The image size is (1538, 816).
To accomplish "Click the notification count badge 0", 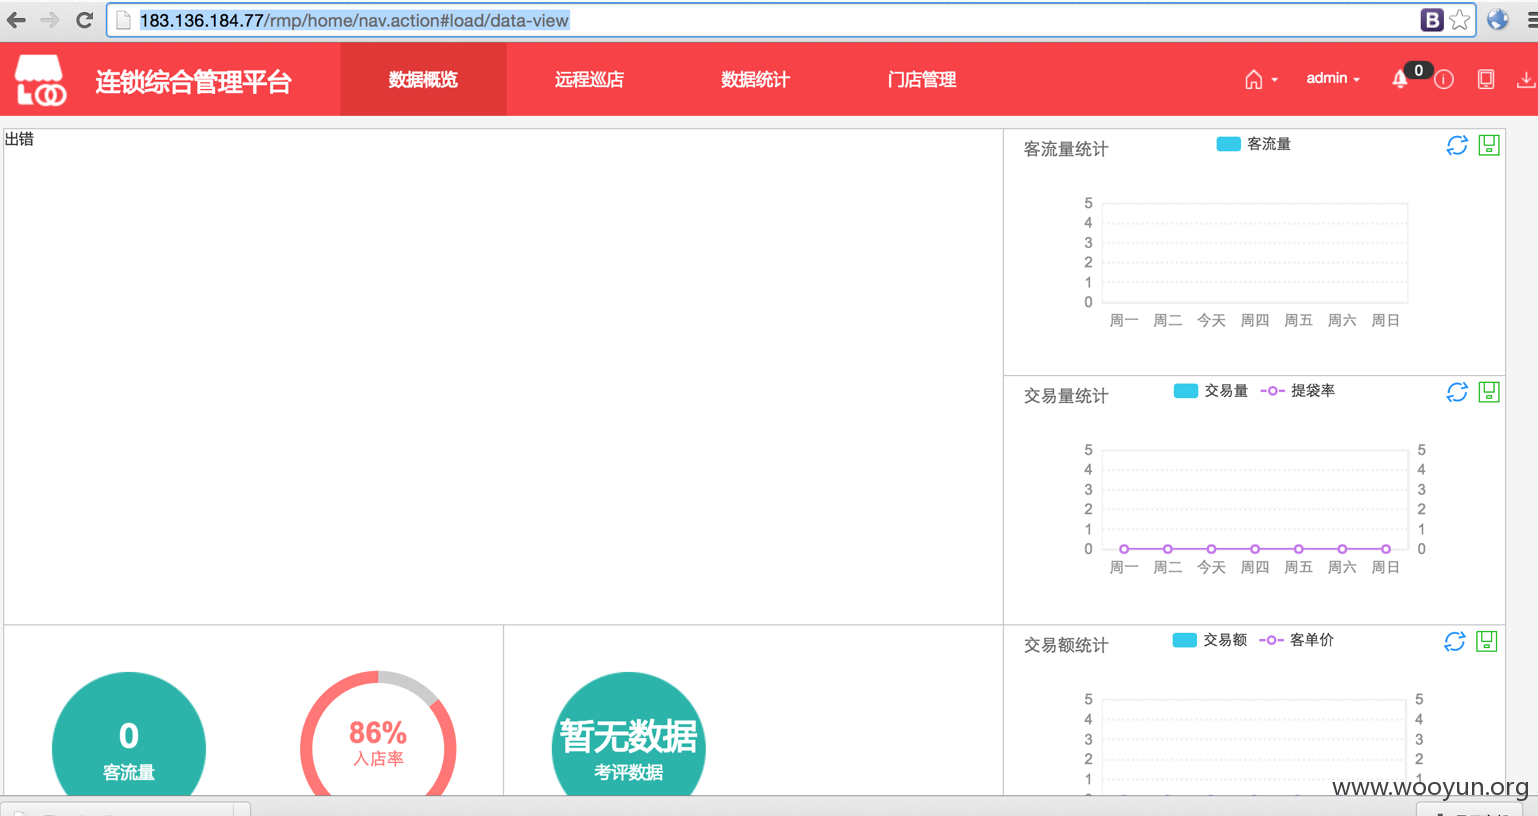I will click(x=1418, y=70).
